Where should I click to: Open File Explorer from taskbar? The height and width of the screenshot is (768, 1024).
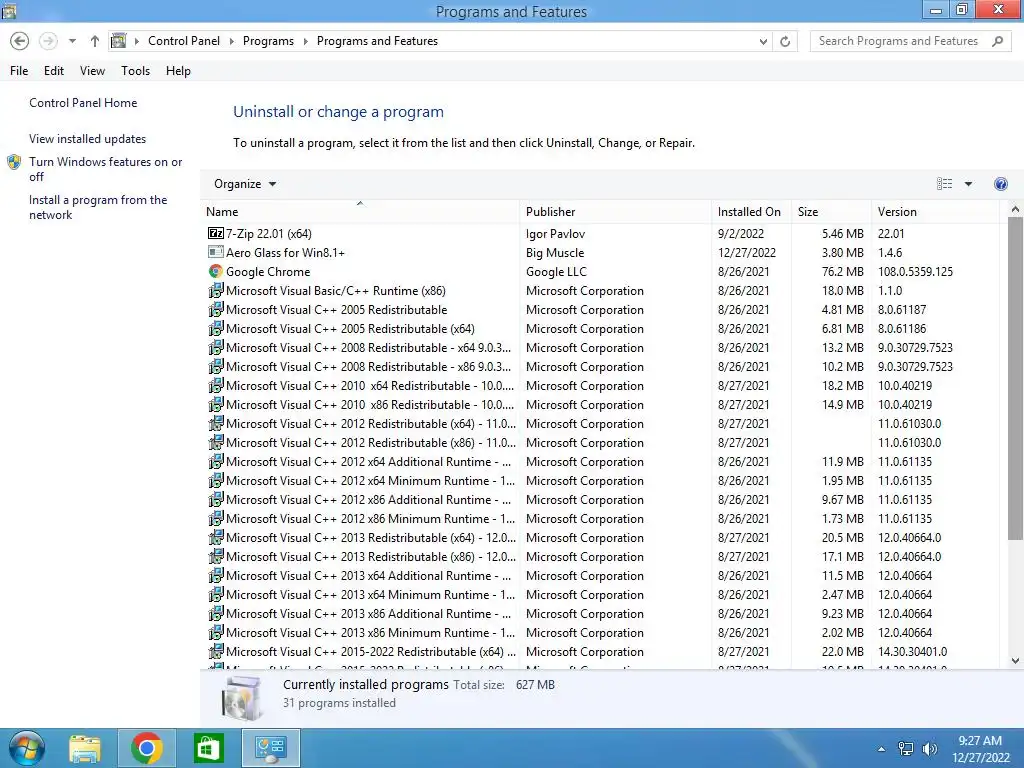coord(85,748)
